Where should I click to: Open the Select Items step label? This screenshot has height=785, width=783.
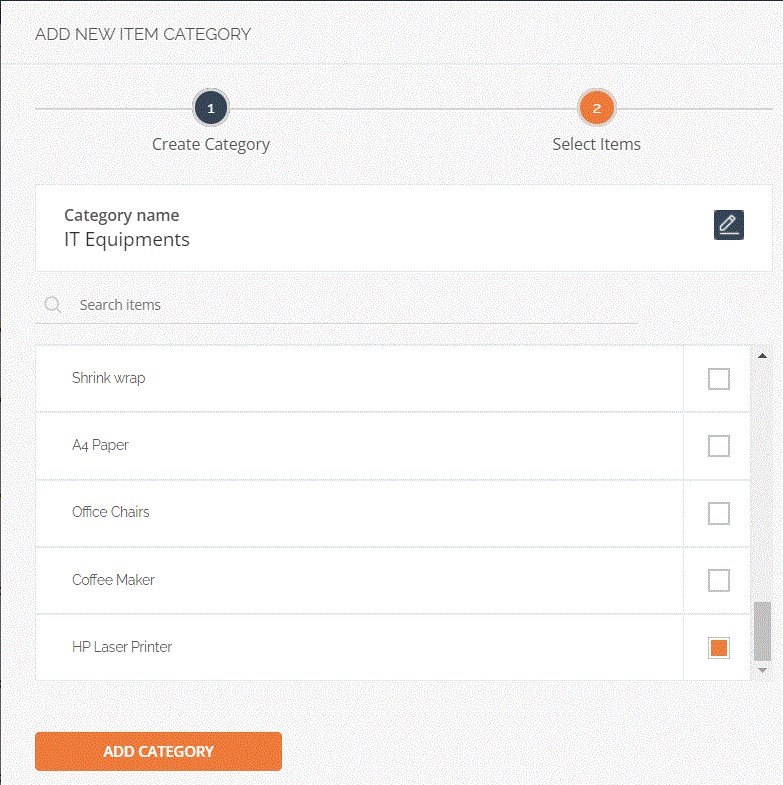coord(597,144)
